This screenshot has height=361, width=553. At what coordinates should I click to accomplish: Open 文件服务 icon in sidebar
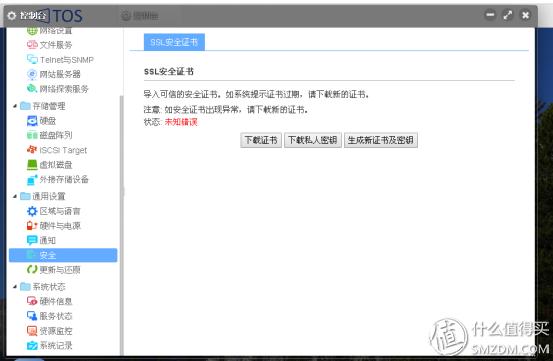32,45
